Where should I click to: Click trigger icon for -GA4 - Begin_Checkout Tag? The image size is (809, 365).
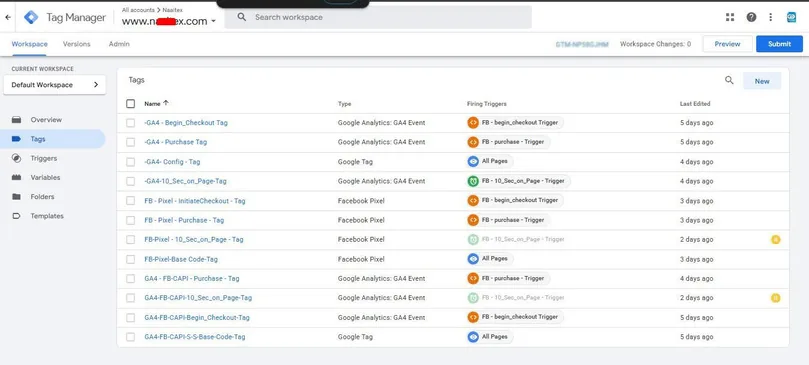pos(473,123)
